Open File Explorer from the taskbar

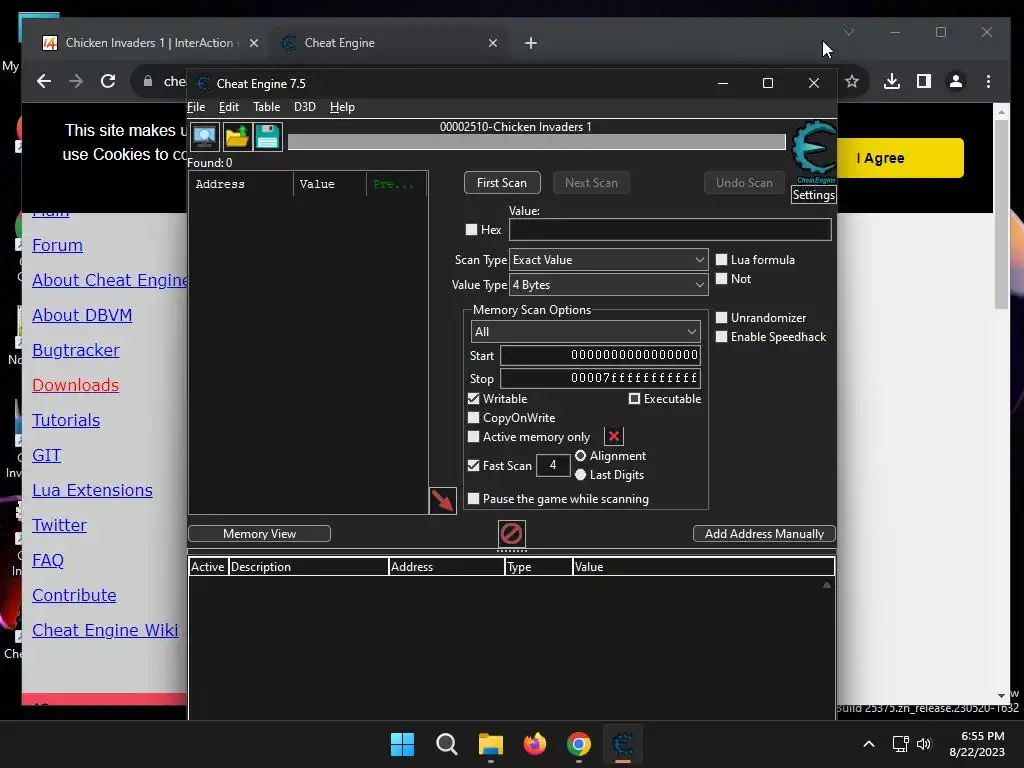click(490, 744)
